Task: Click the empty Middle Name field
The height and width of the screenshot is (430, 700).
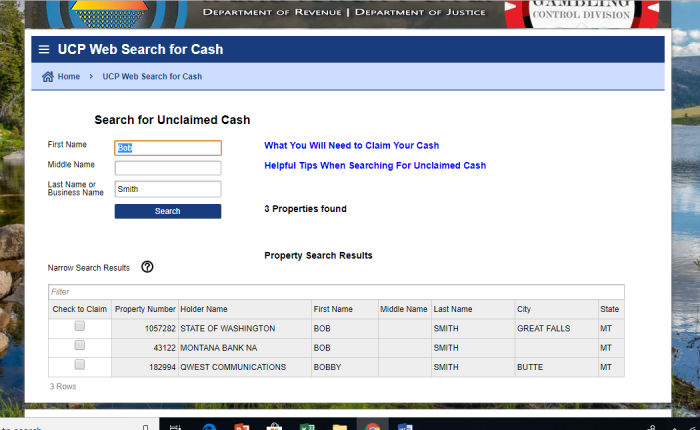Action: pyautogui.click(x=168, y=168)
